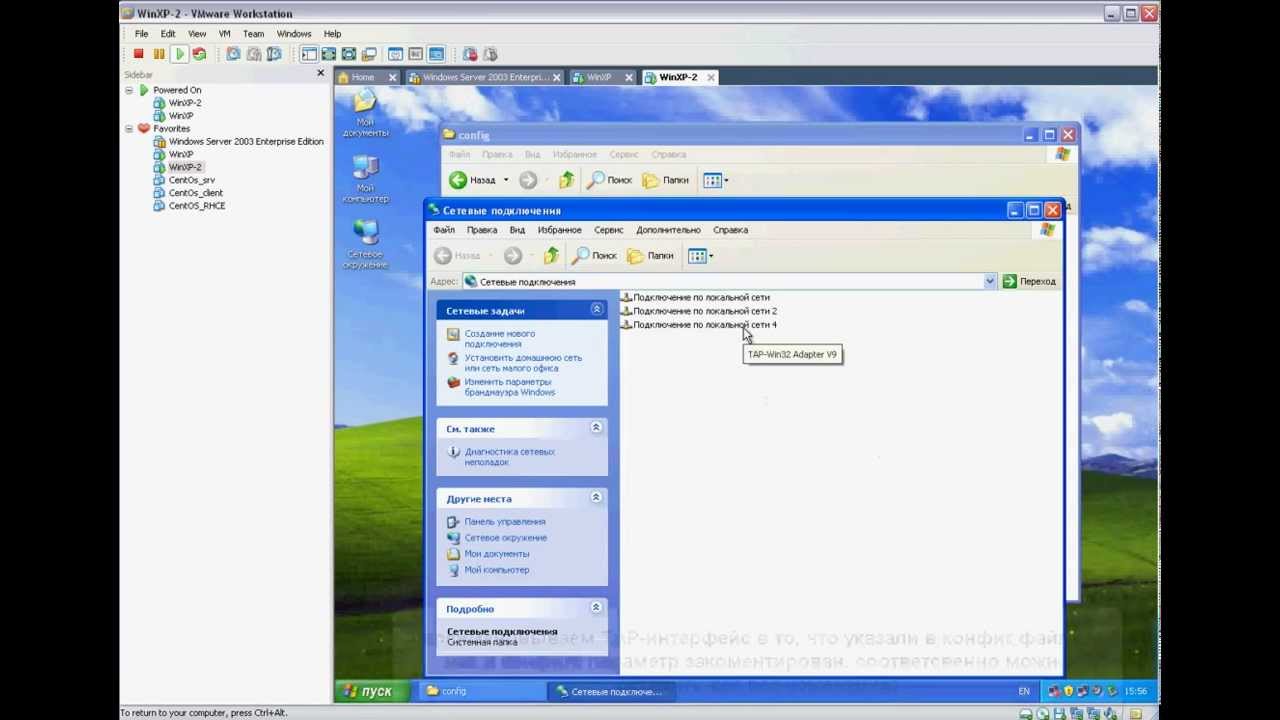Screen dimensions: 1280x720
Task: Click the Console view icon in VMware toolbar
Action: point(436,54)
